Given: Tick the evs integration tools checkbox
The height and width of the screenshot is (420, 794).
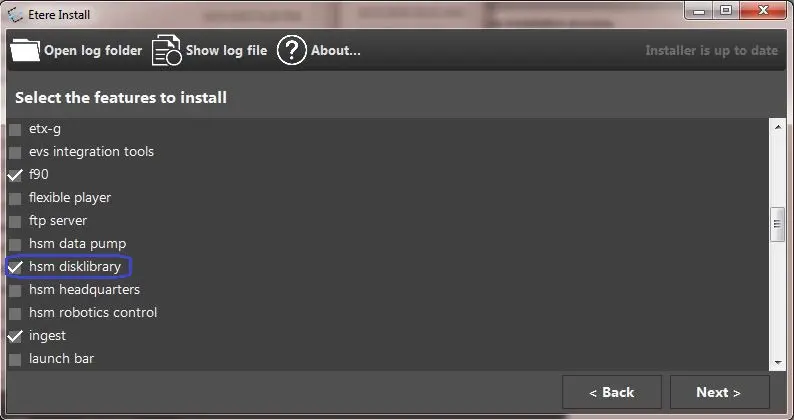Looking at the screenshot, I should (15, 152).
